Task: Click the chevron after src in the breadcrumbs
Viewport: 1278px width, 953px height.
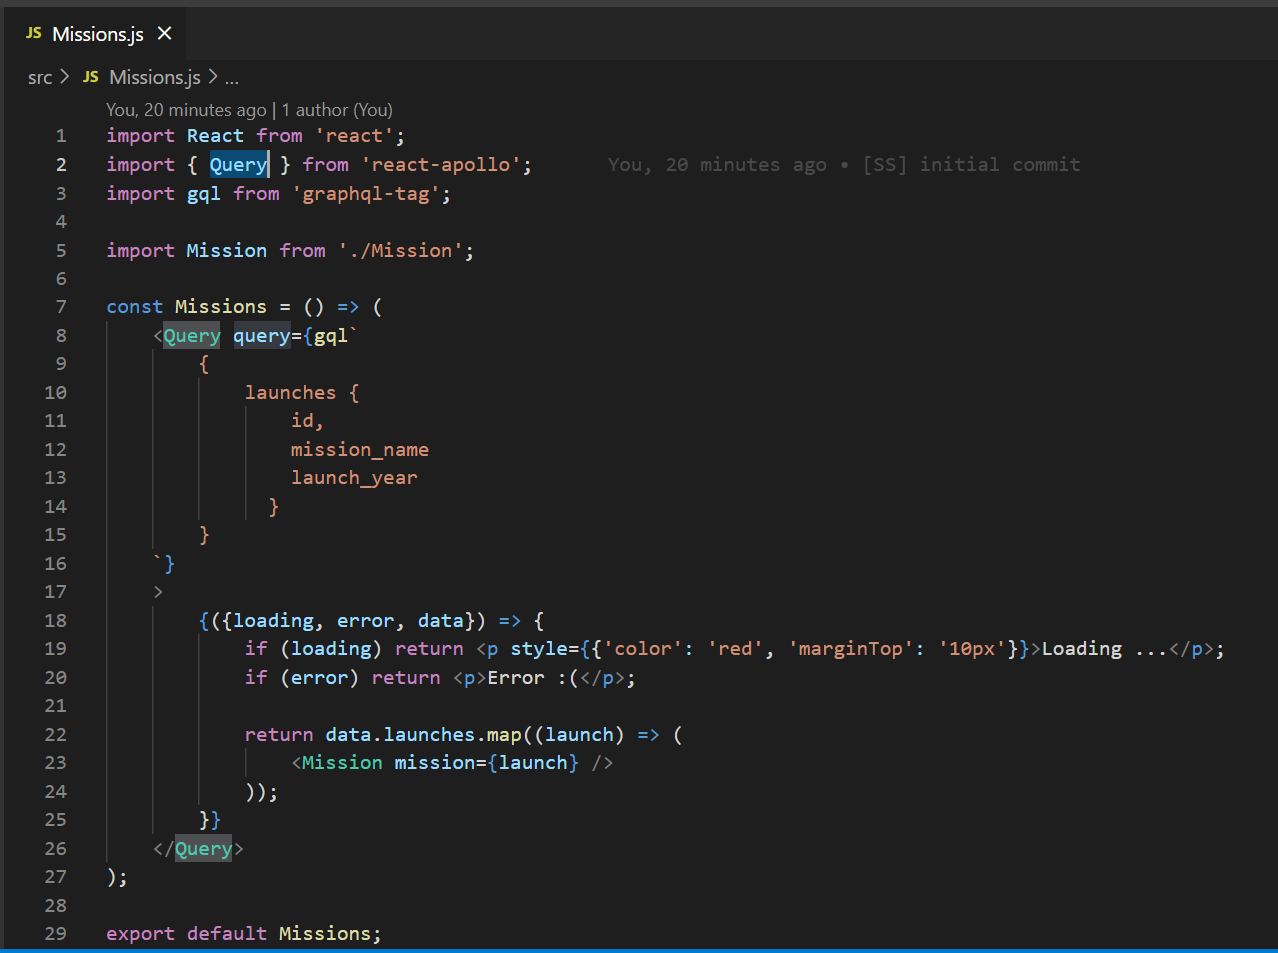Action: [x=63, y=77]
